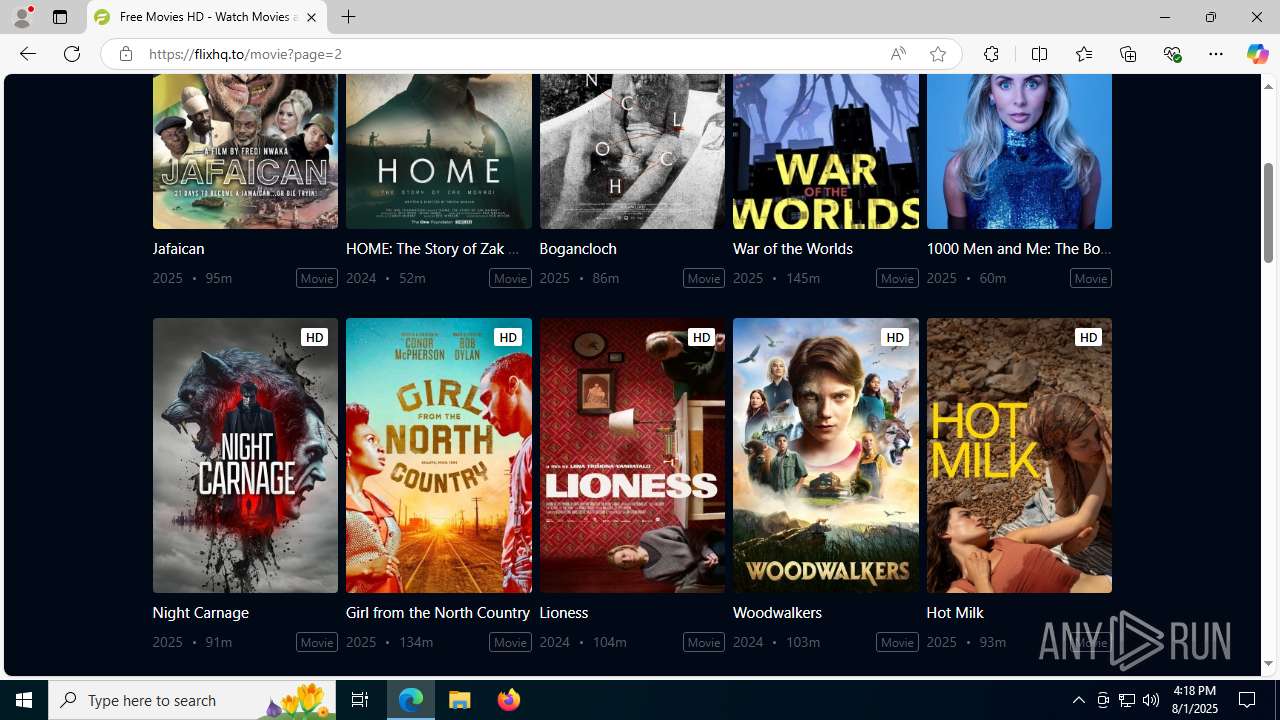Screen dimensions: 1280x720
Task: Open the Windows Start menu
Action: pos(24,700)
